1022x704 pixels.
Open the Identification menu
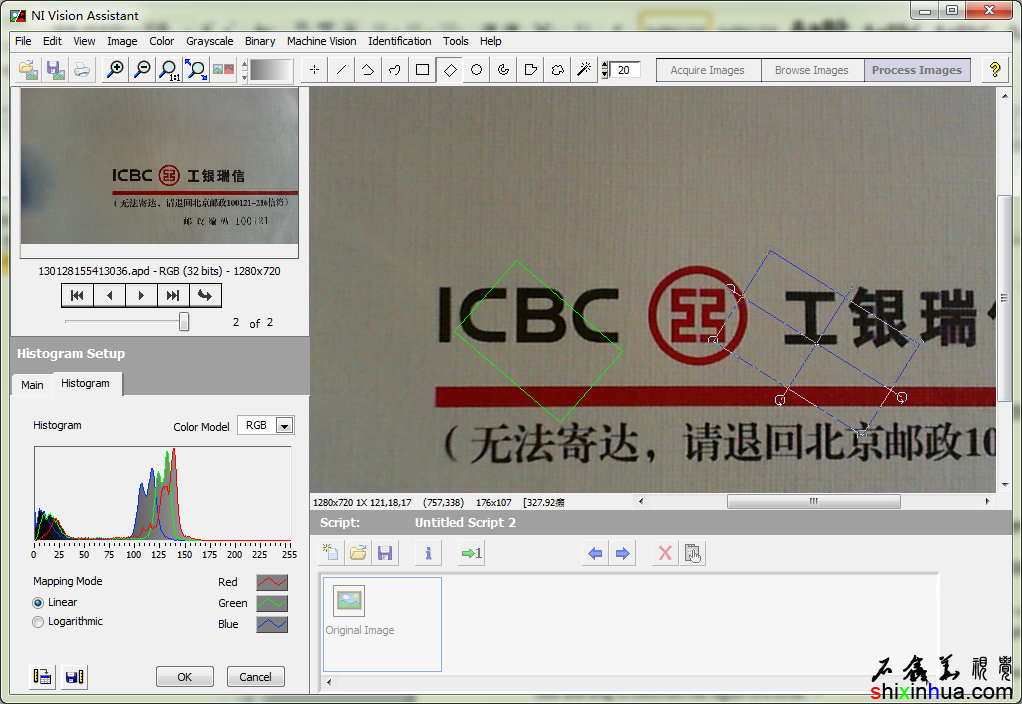400,41
